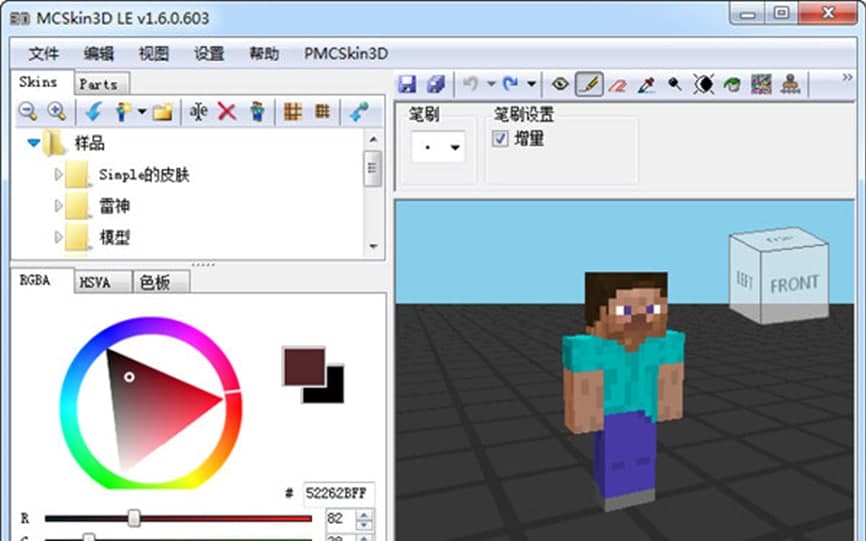The image size is (866, 541).
Task: Click the Zoom in icon in Skins panel
Action: tap(56, 112)
